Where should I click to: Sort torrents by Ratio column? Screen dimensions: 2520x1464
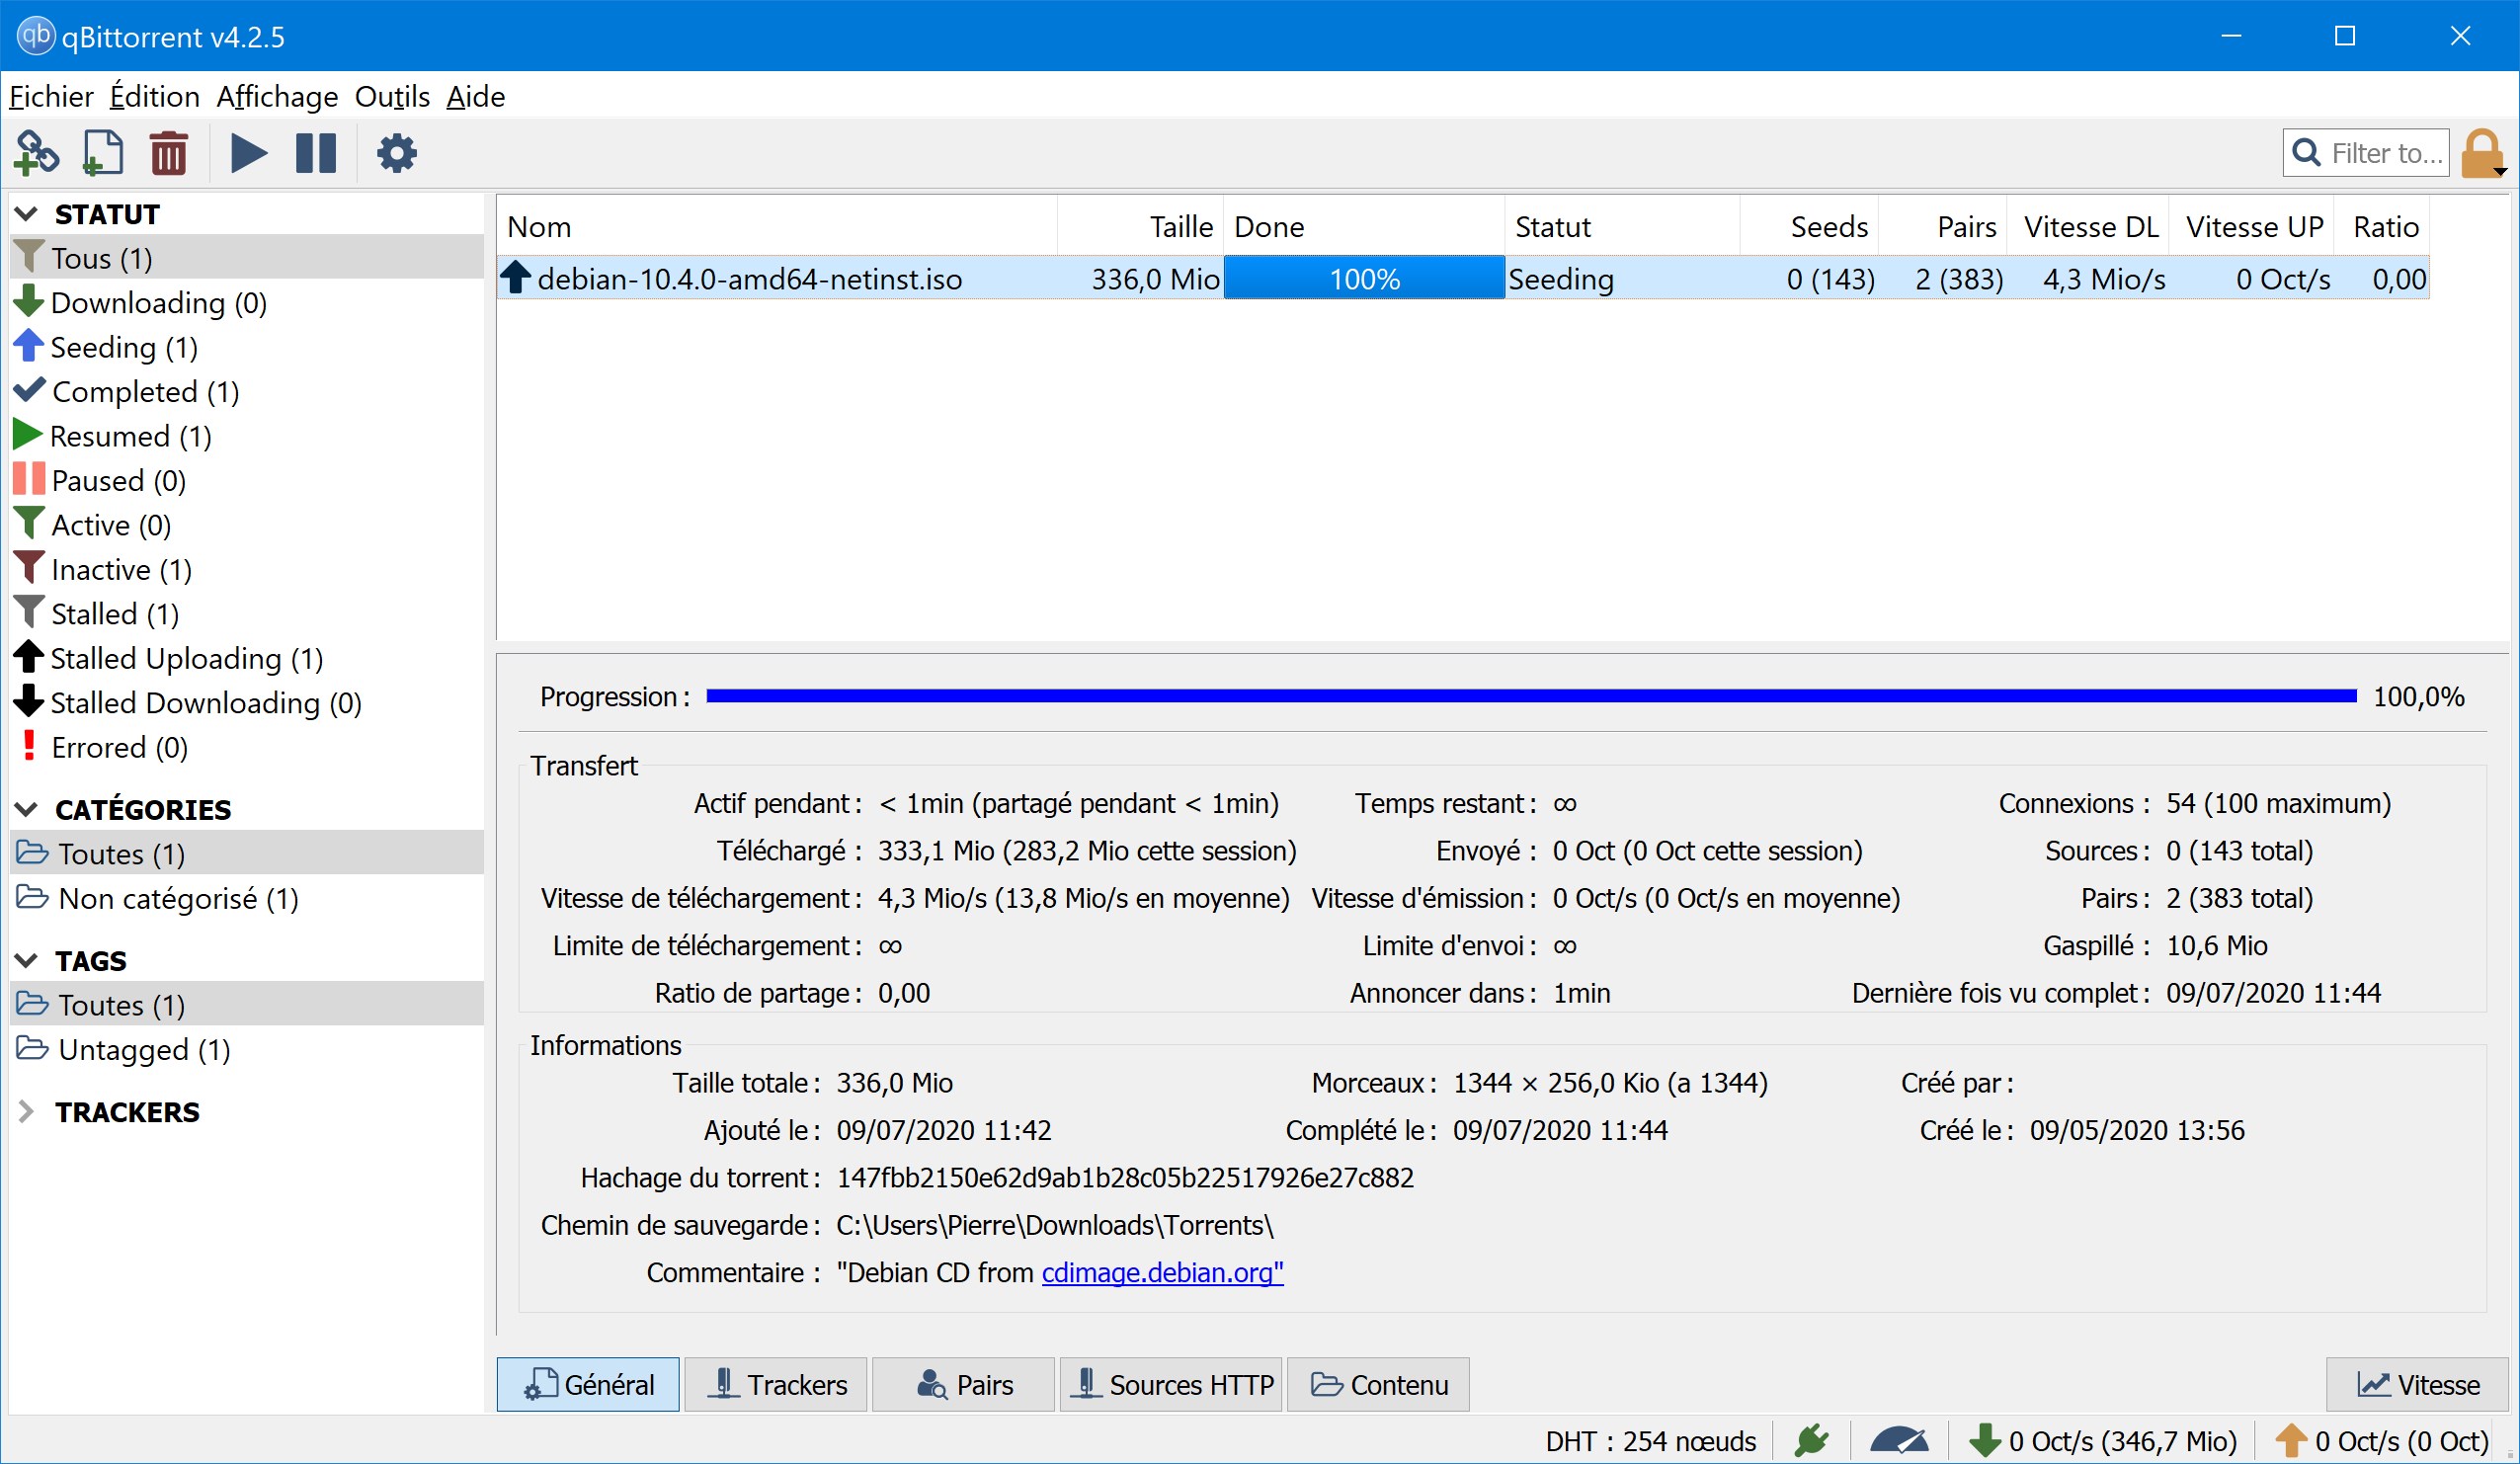tap(2383, 226)
